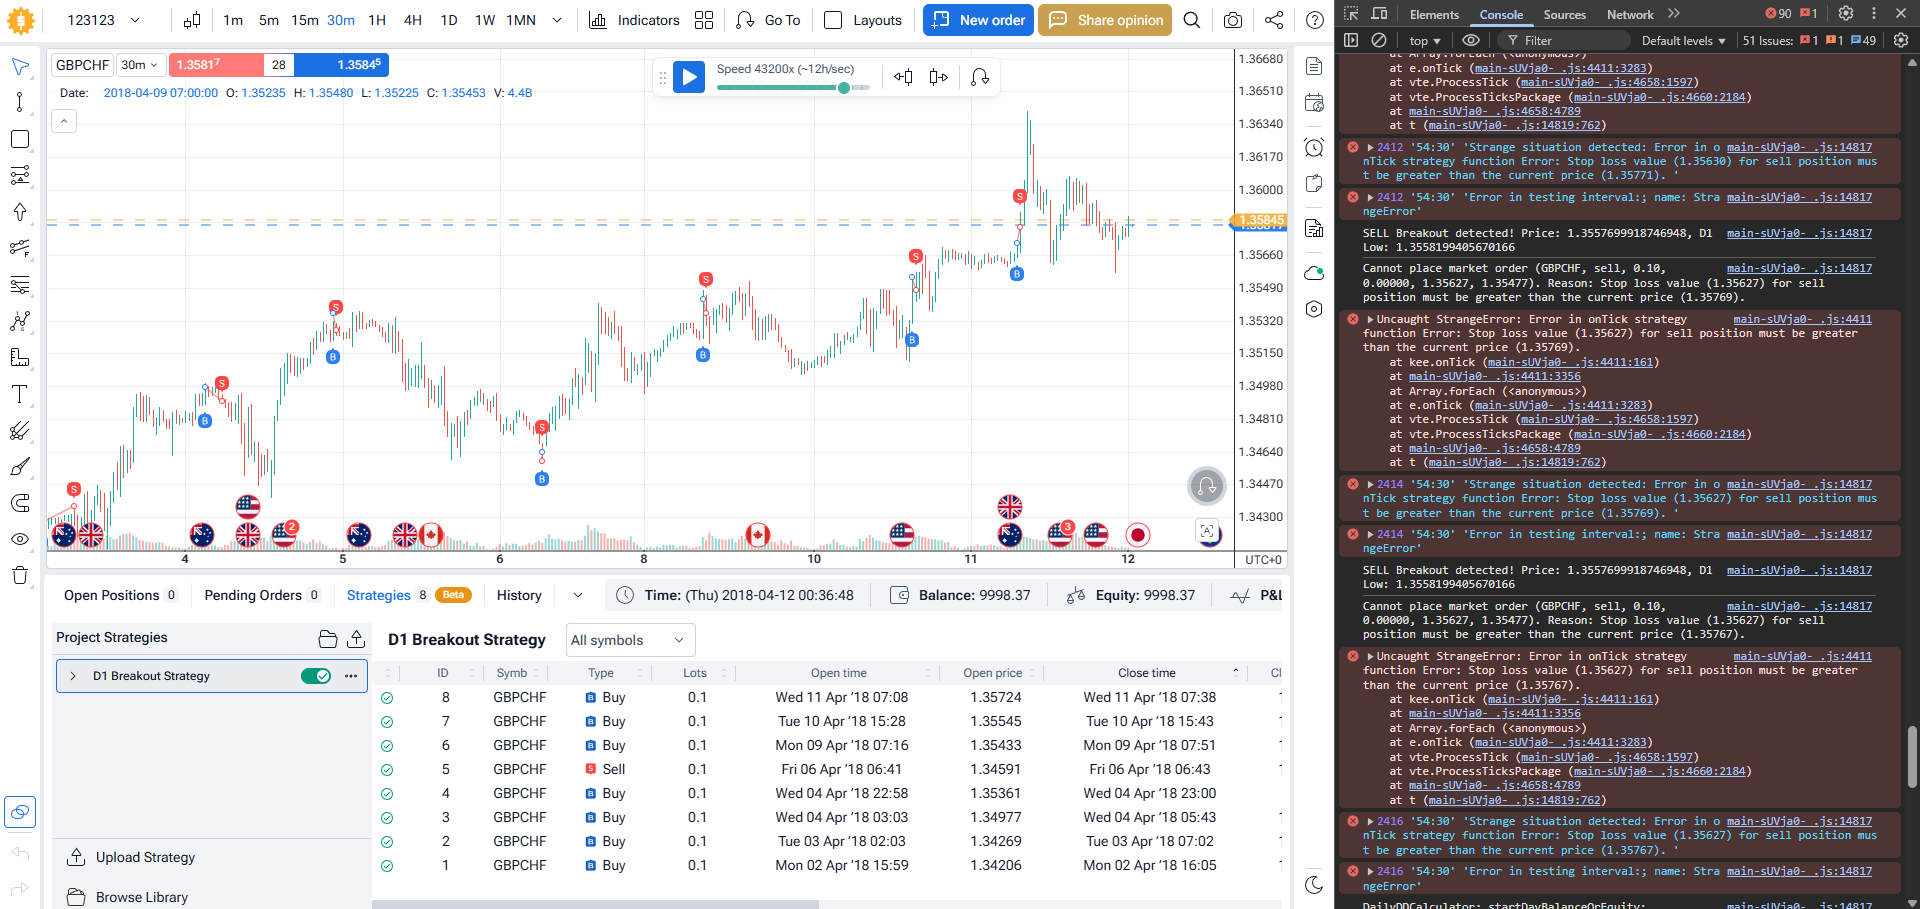Take a chart snapshot with camera icon
This screenshot has height=909, width=1920.
tap(1233, 20)
